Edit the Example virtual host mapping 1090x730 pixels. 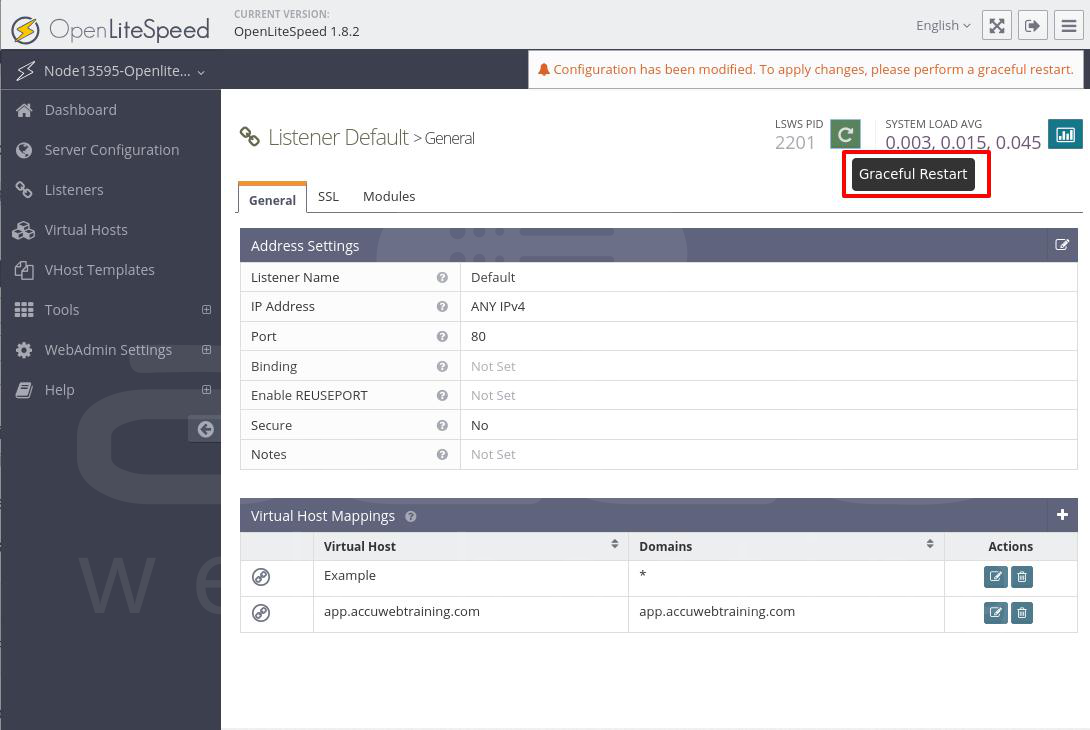[x=995, y=576]
